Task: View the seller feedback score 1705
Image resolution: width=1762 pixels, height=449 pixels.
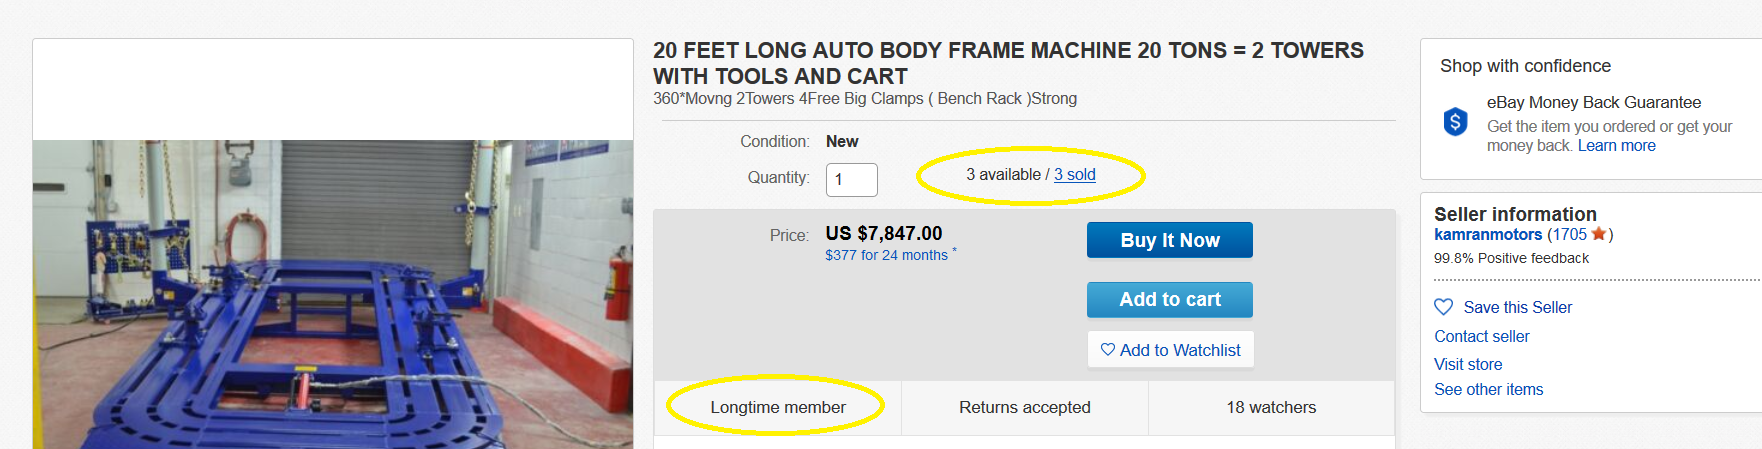Action: 1569,234
